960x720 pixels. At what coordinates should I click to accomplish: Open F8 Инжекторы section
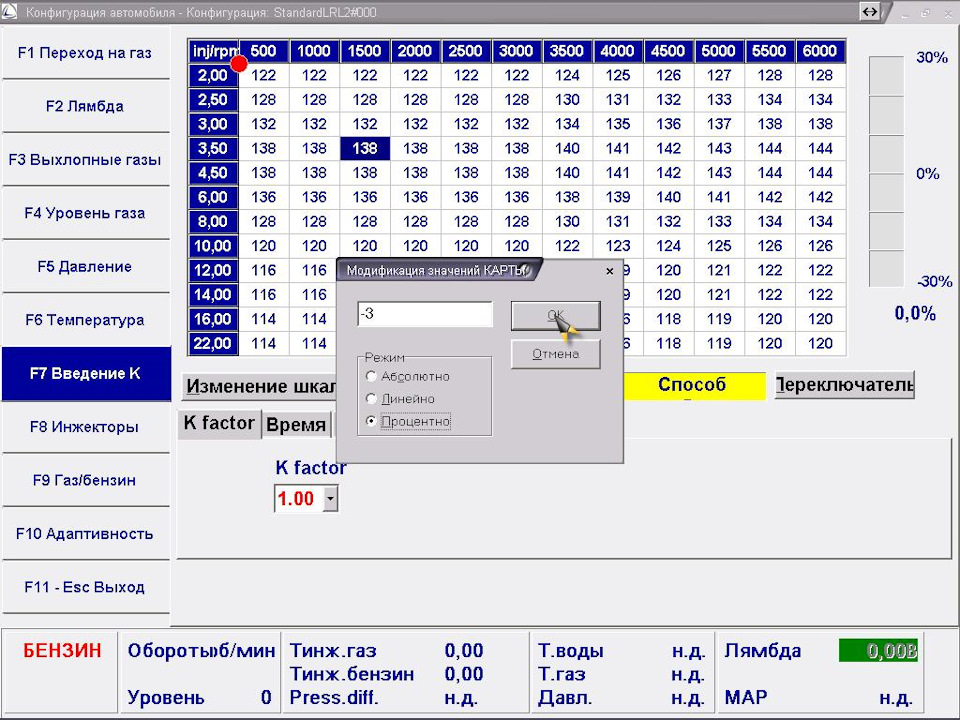[x=85, y=427]
